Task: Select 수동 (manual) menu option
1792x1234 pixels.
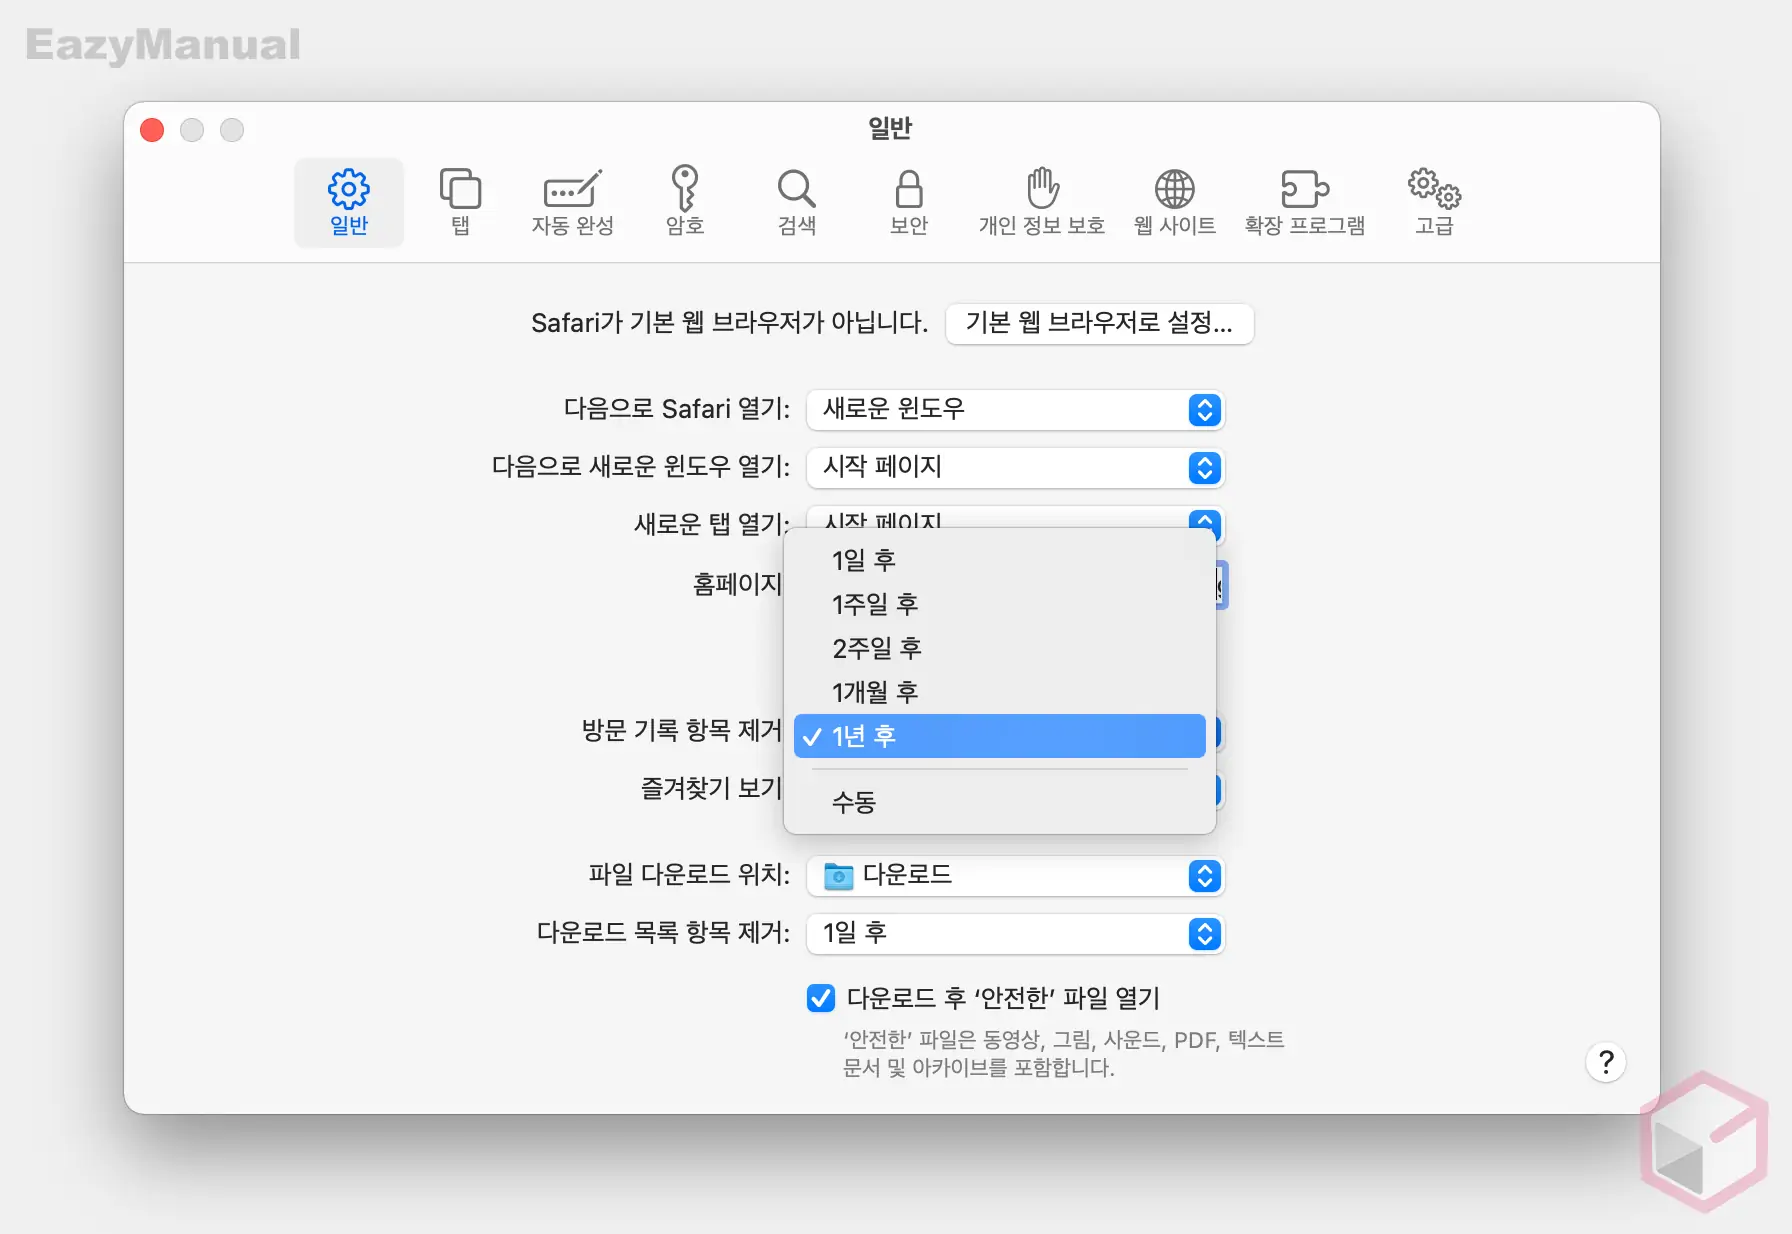Action: pos(1000,802)
